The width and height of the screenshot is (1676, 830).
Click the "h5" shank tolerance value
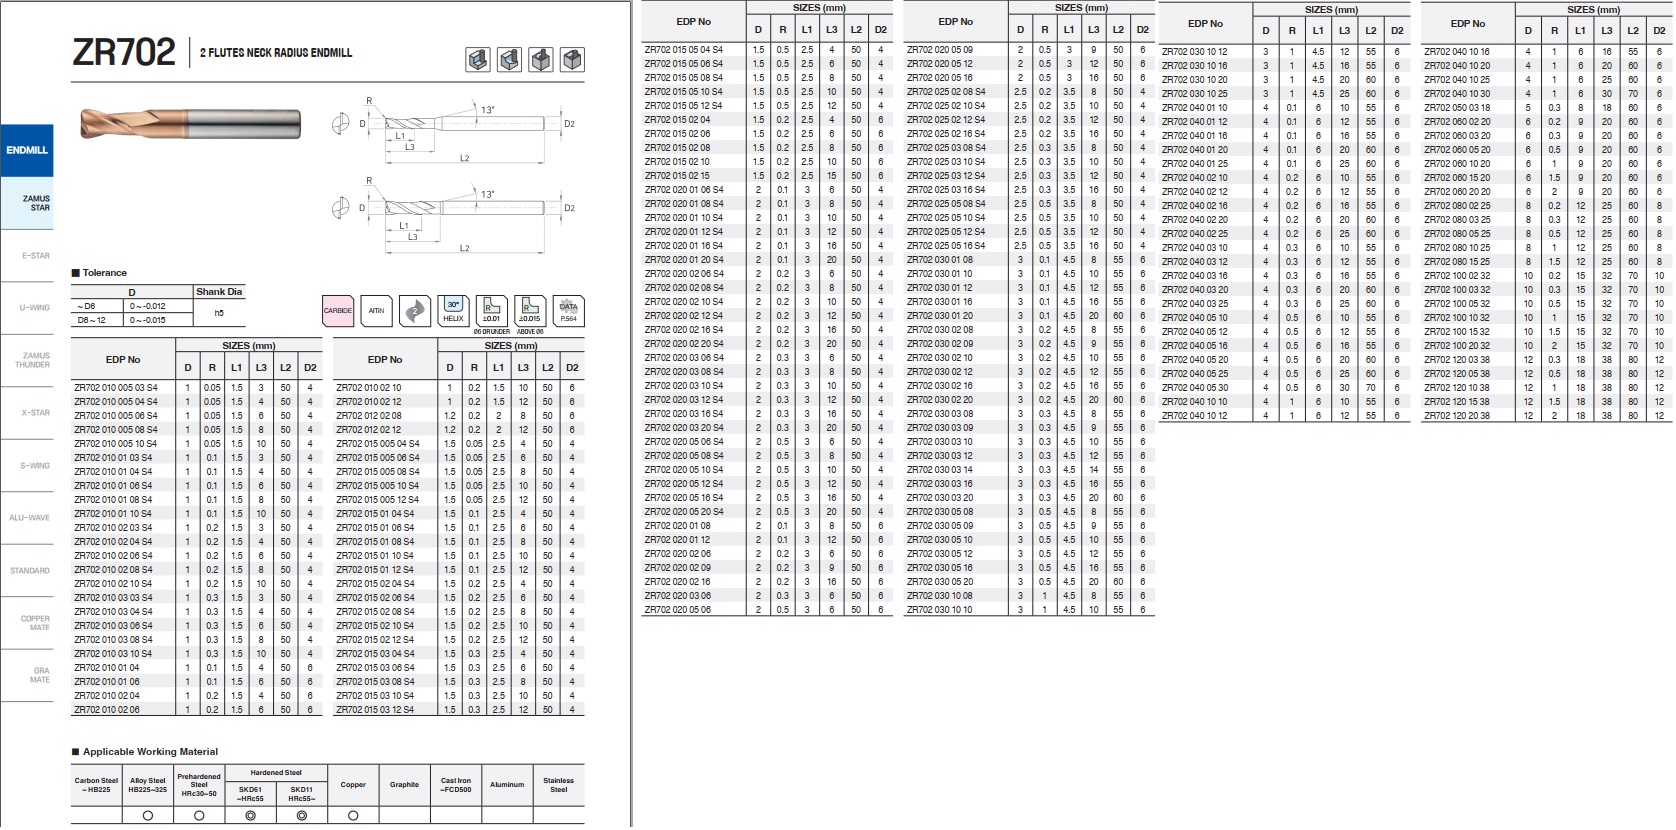click(219, 313)
